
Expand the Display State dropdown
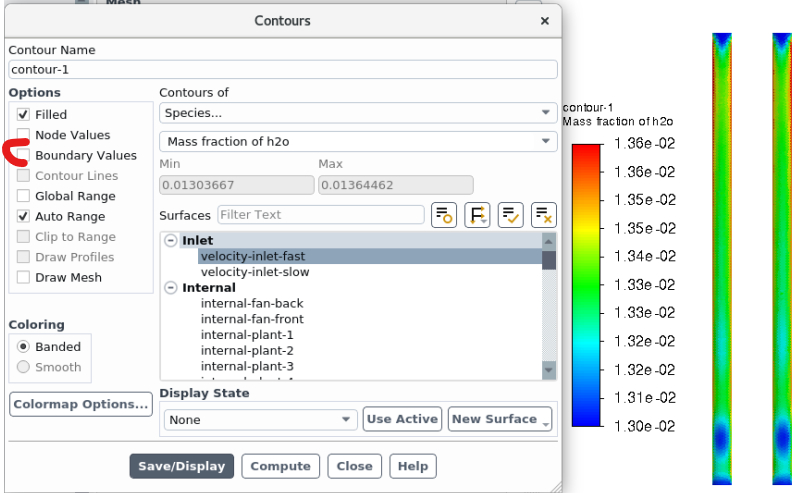tap(260, 420)
